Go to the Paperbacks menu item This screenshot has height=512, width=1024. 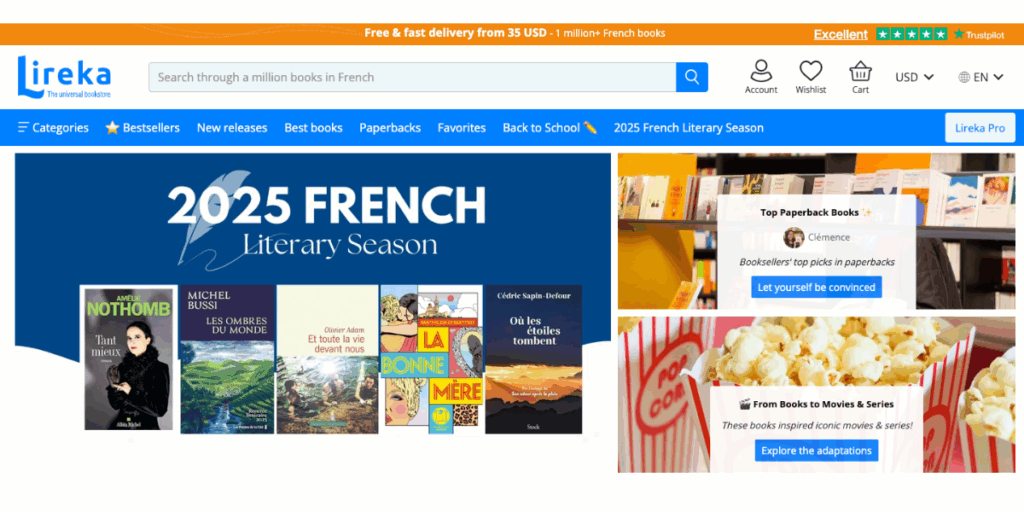(x=390, y=128)
